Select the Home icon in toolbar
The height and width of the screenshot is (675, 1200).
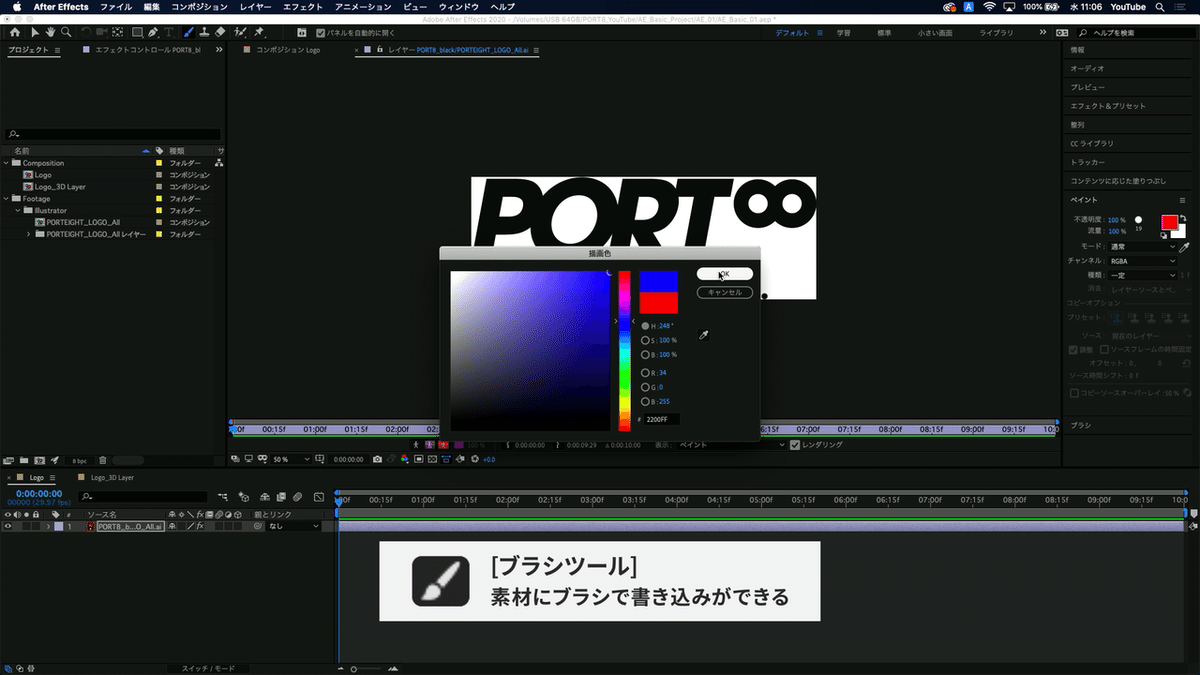15,32
